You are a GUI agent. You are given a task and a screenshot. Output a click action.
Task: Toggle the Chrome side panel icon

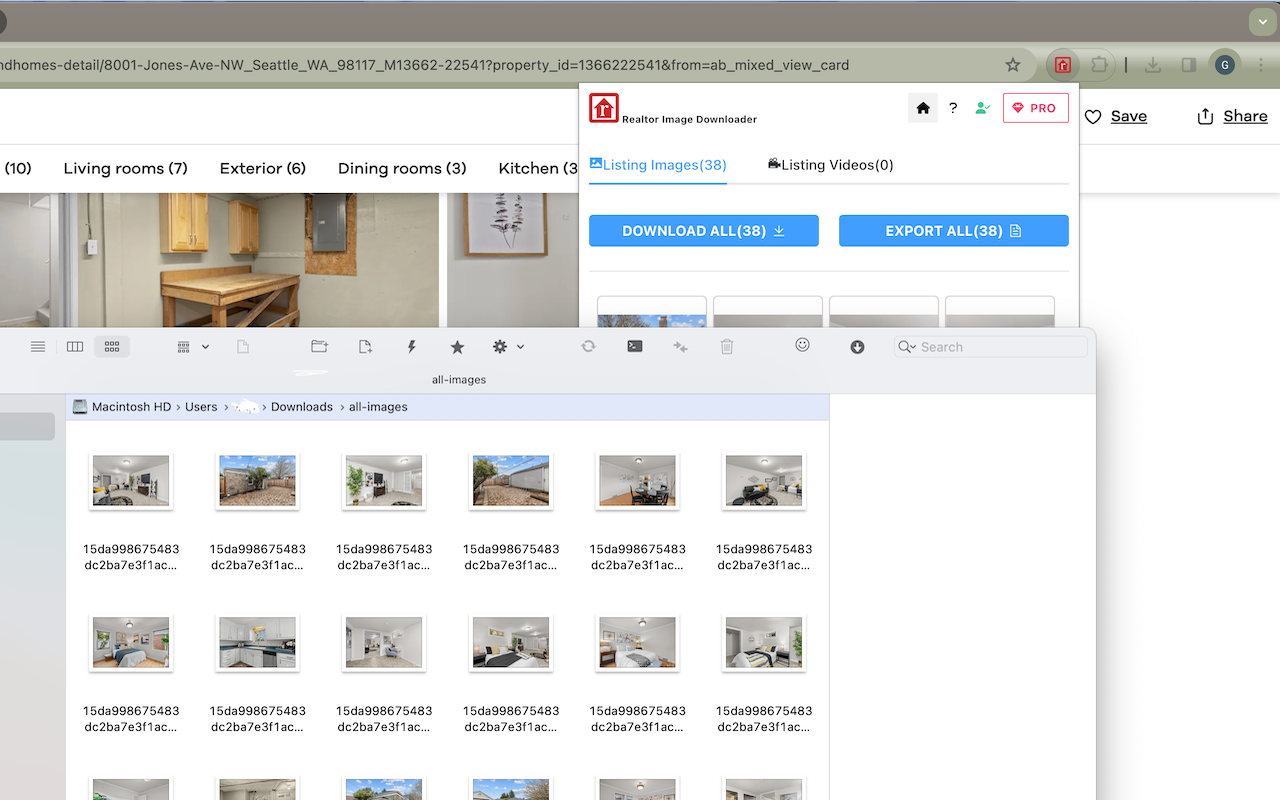point(1189,65)
